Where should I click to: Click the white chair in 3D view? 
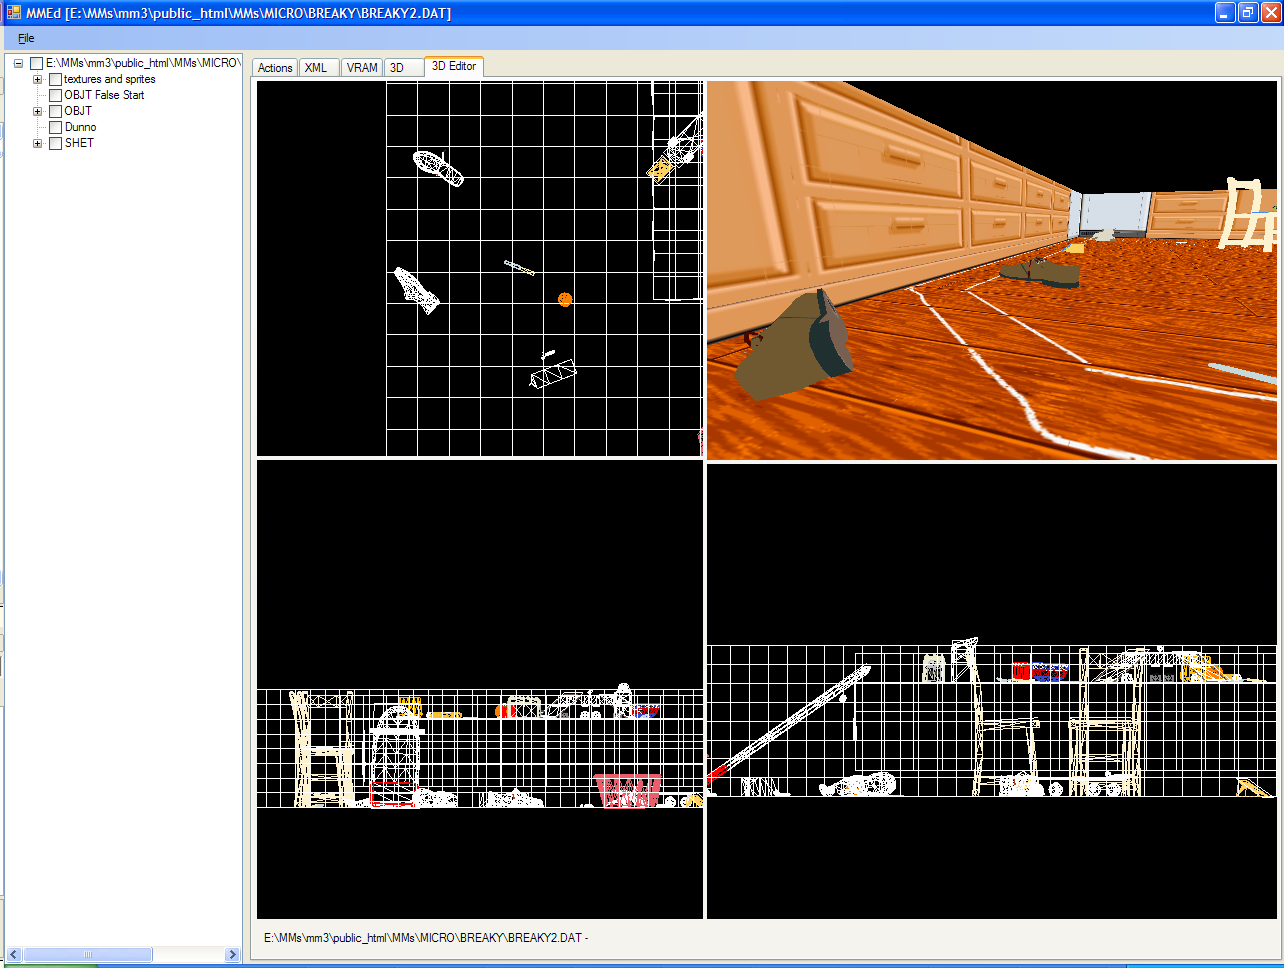[x=1249, y=214]
